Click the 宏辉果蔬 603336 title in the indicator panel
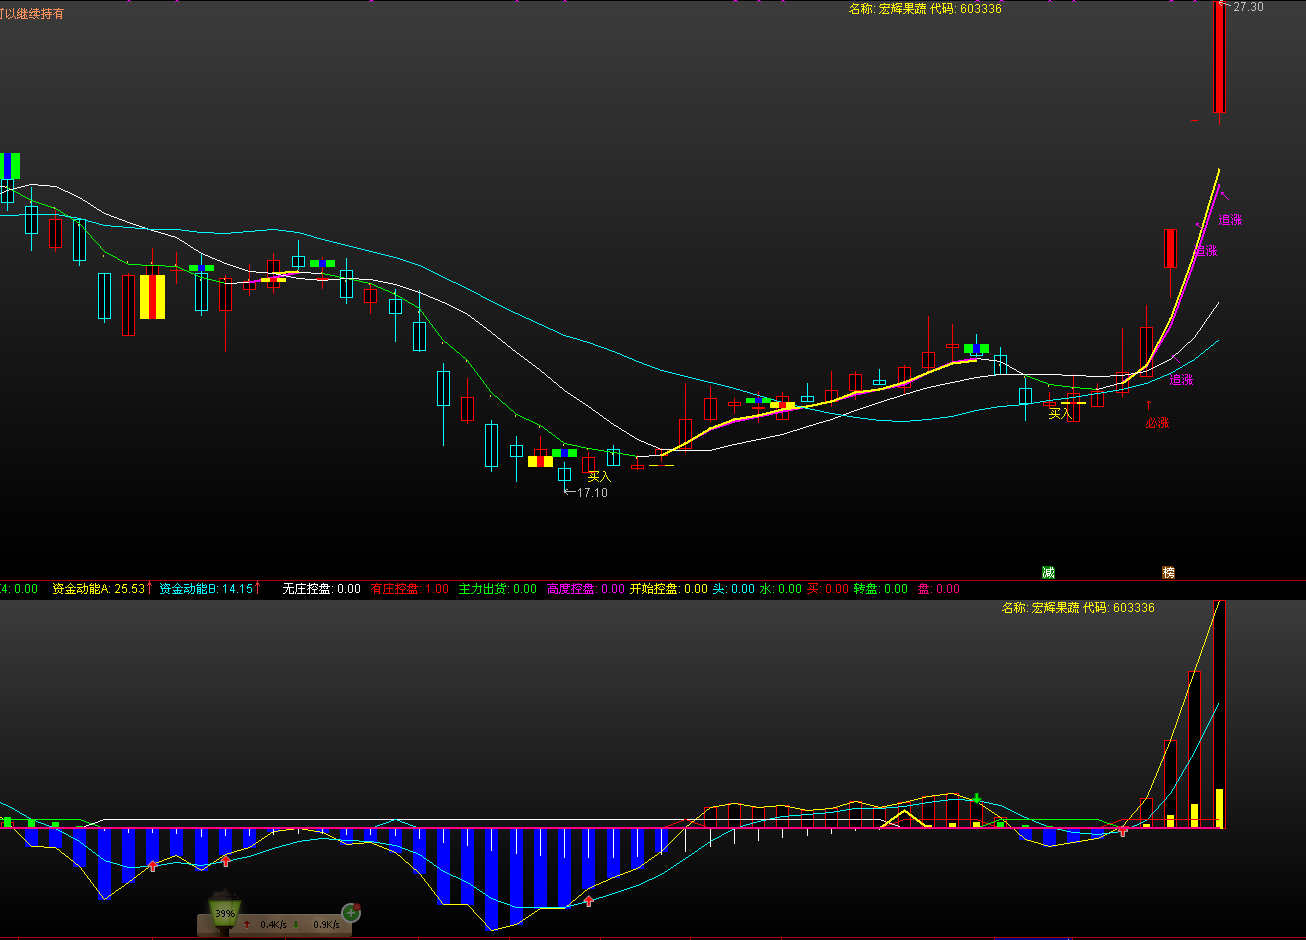Screen dimensions: 1306x940 point(1078,607)
